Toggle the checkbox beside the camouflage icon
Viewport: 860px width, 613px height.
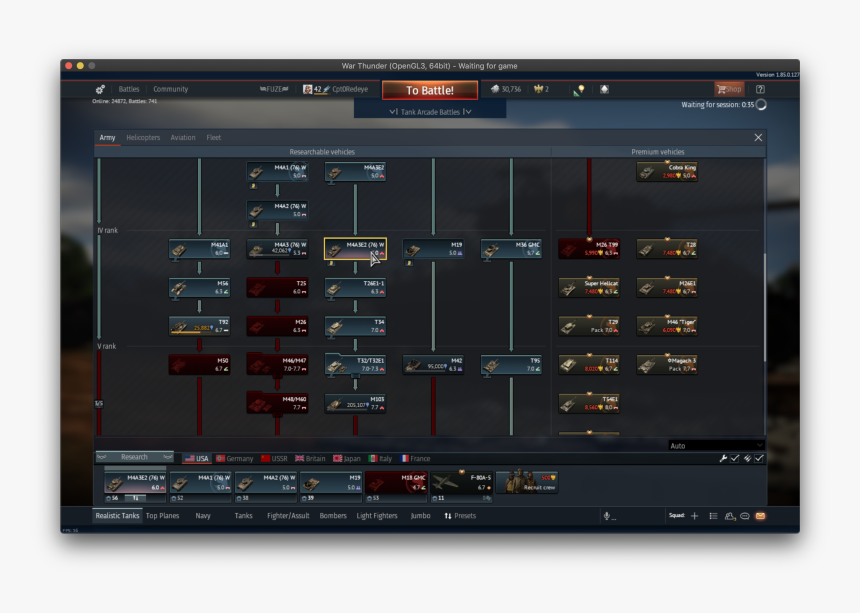point(758,458)
